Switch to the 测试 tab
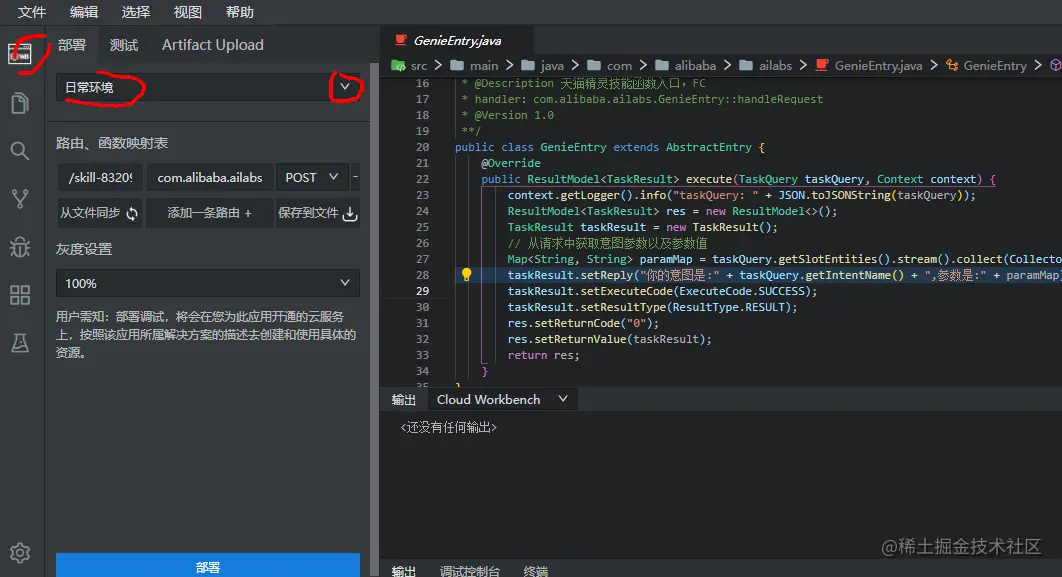The width and height of the screenshot is (1062, 577). tap(124, 45)
